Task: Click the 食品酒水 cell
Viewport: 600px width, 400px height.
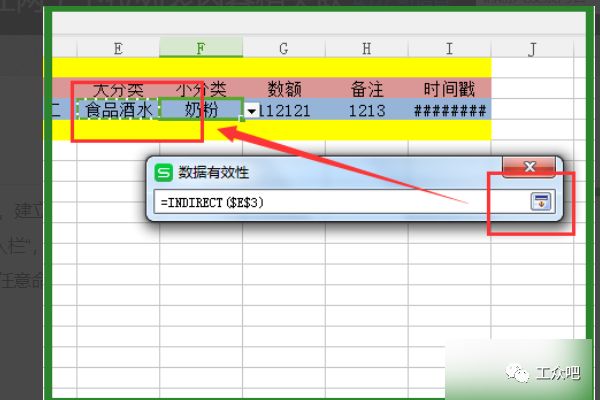Action: (118, 110)
